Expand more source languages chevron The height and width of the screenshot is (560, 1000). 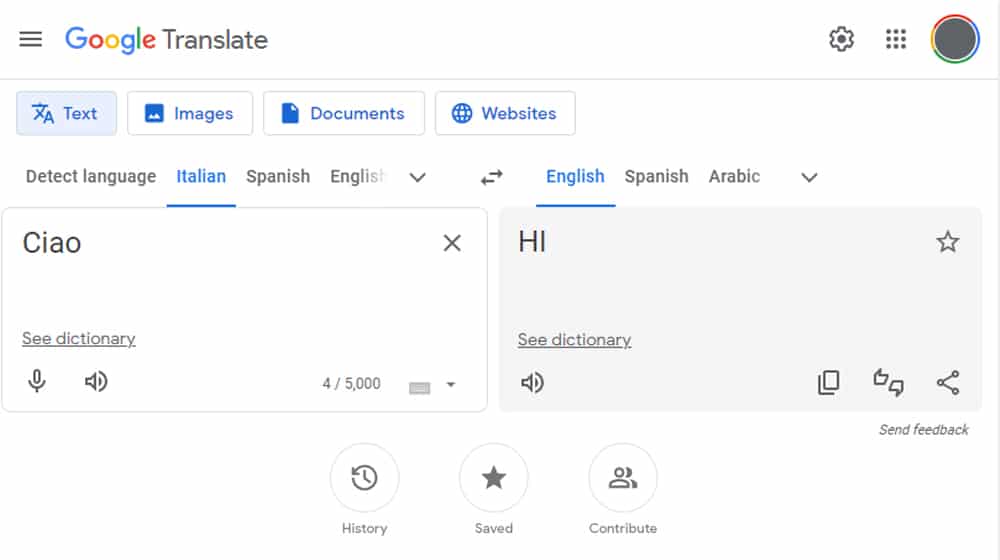tap(418, 177)
